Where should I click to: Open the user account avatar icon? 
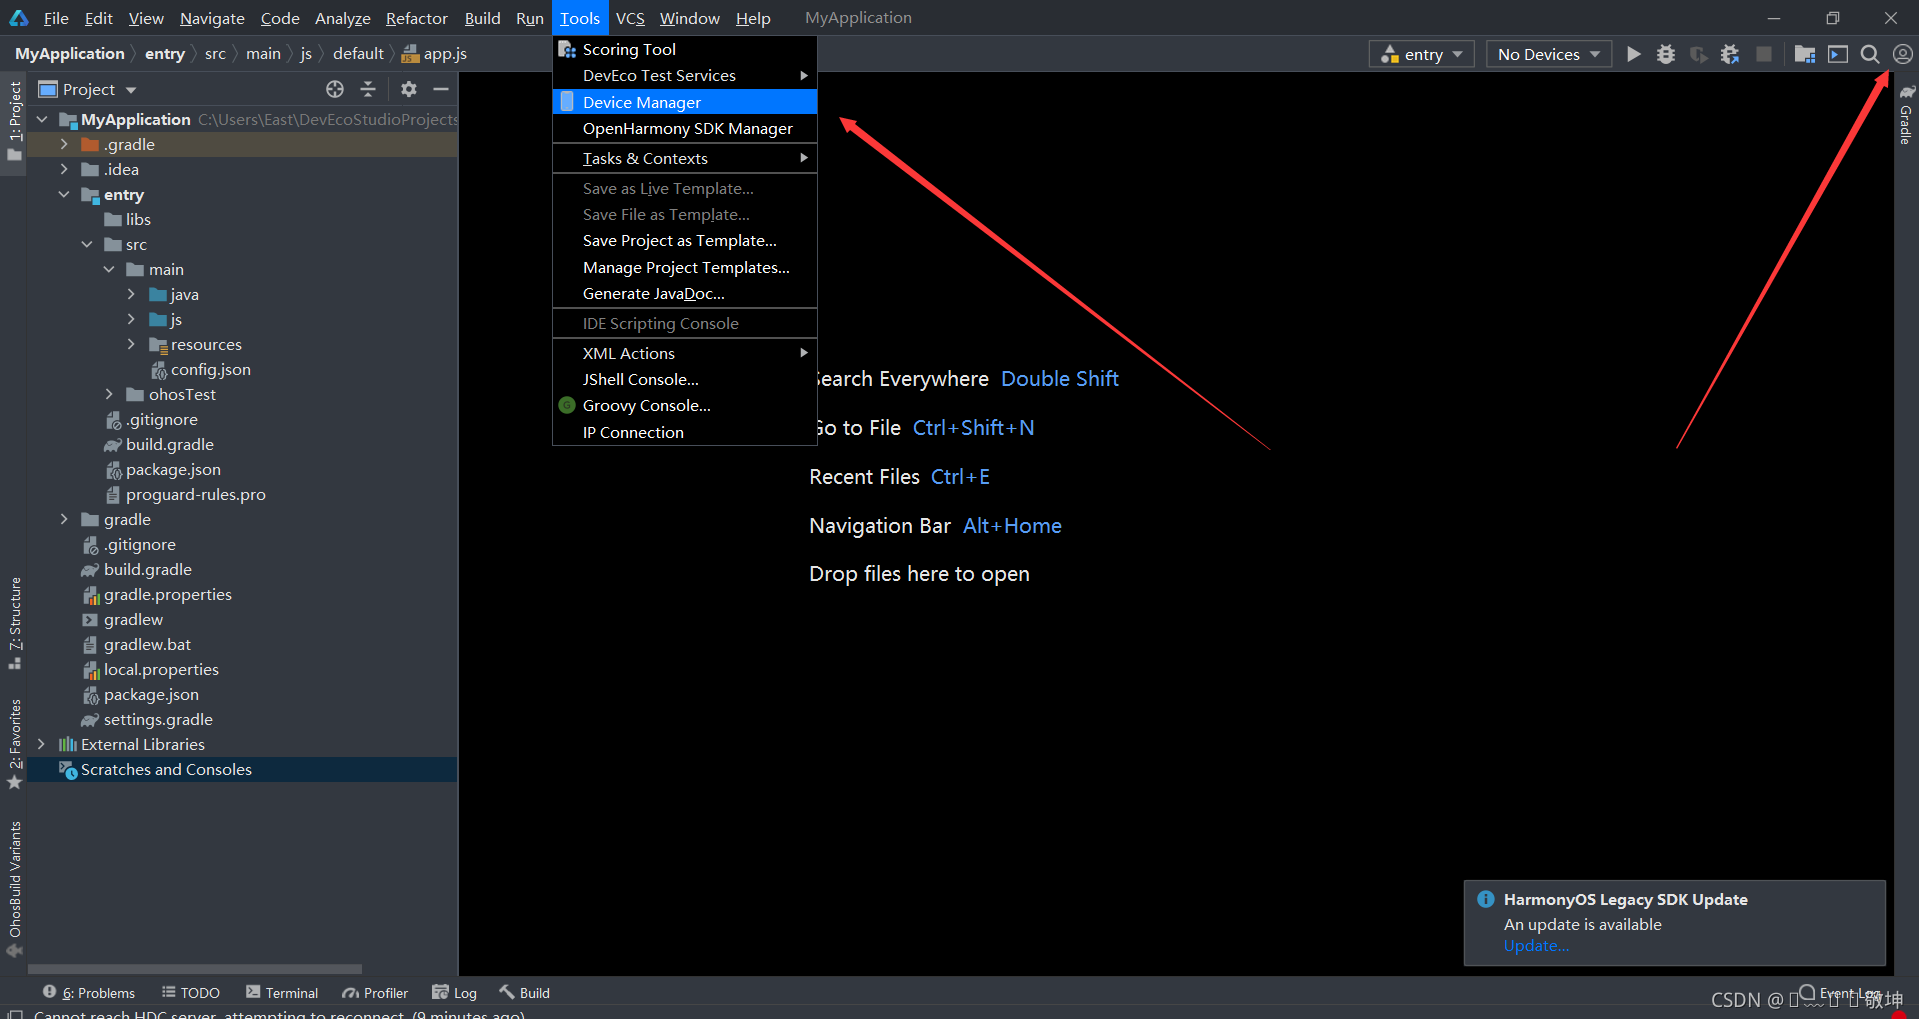coord(1903,54)
